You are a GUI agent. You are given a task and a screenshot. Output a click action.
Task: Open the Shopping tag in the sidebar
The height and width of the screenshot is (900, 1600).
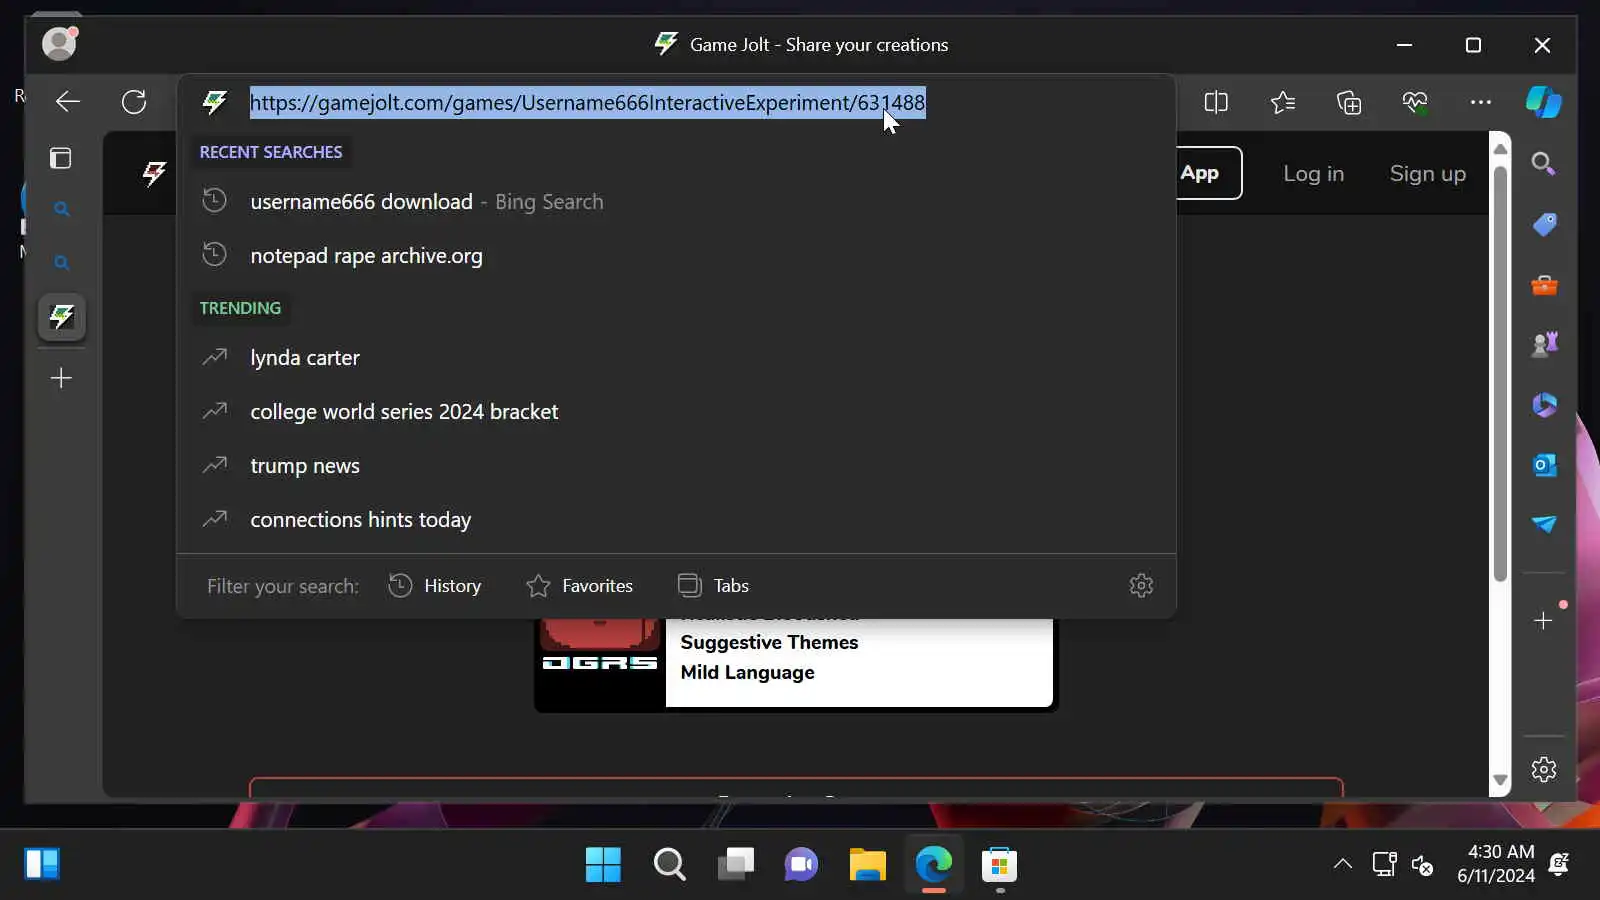click(1544, 224)
